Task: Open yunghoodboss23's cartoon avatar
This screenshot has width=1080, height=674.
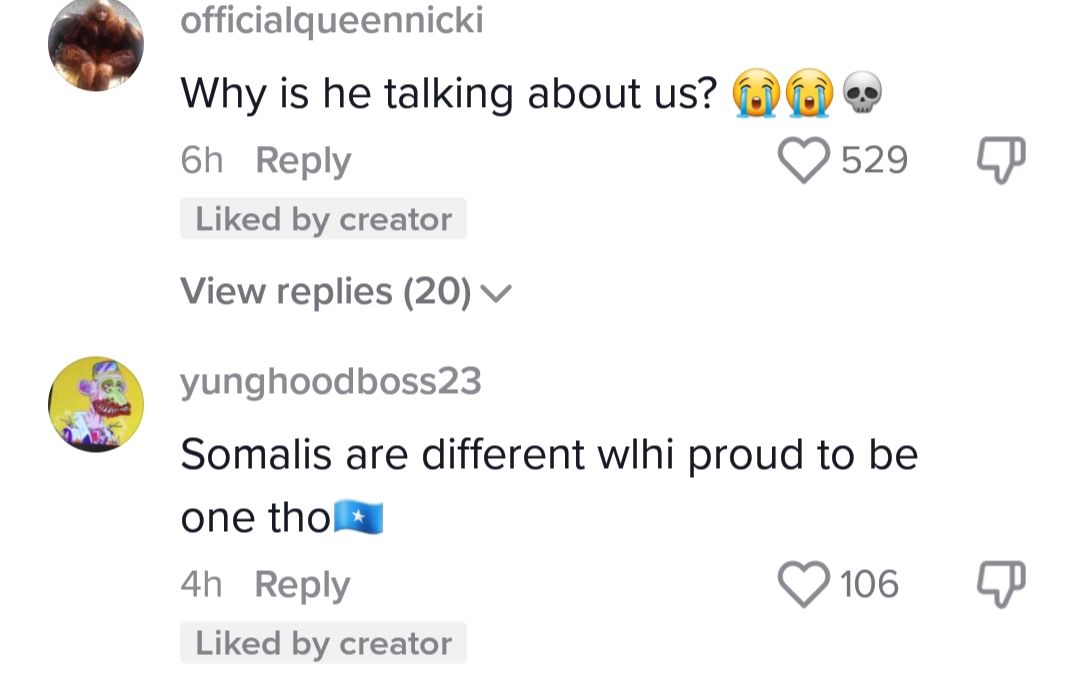Action: [96, 404]
